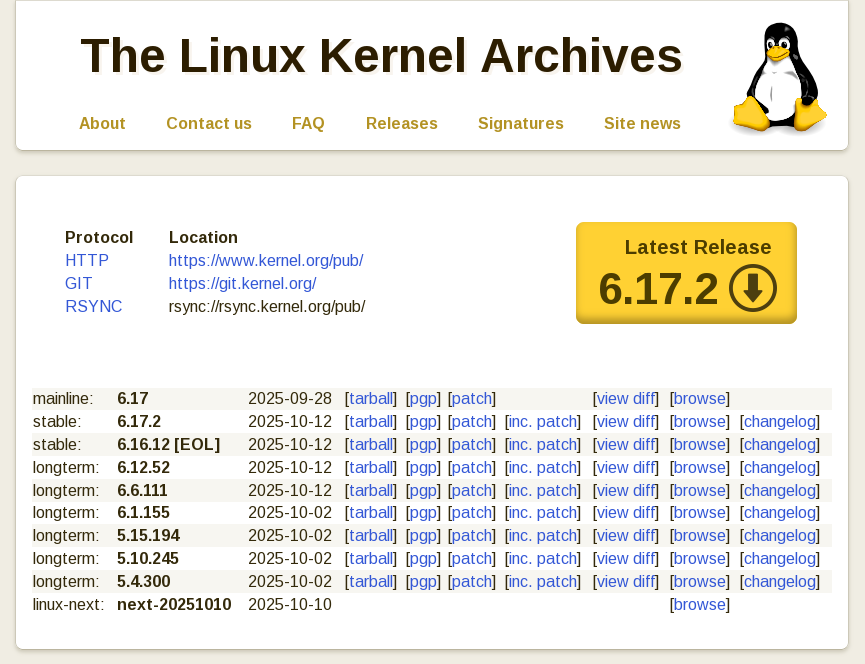View diff for 6.16.12 [EOL]
Image resolution: width=865 pixels, height=664 pixels.
(626, 445)
